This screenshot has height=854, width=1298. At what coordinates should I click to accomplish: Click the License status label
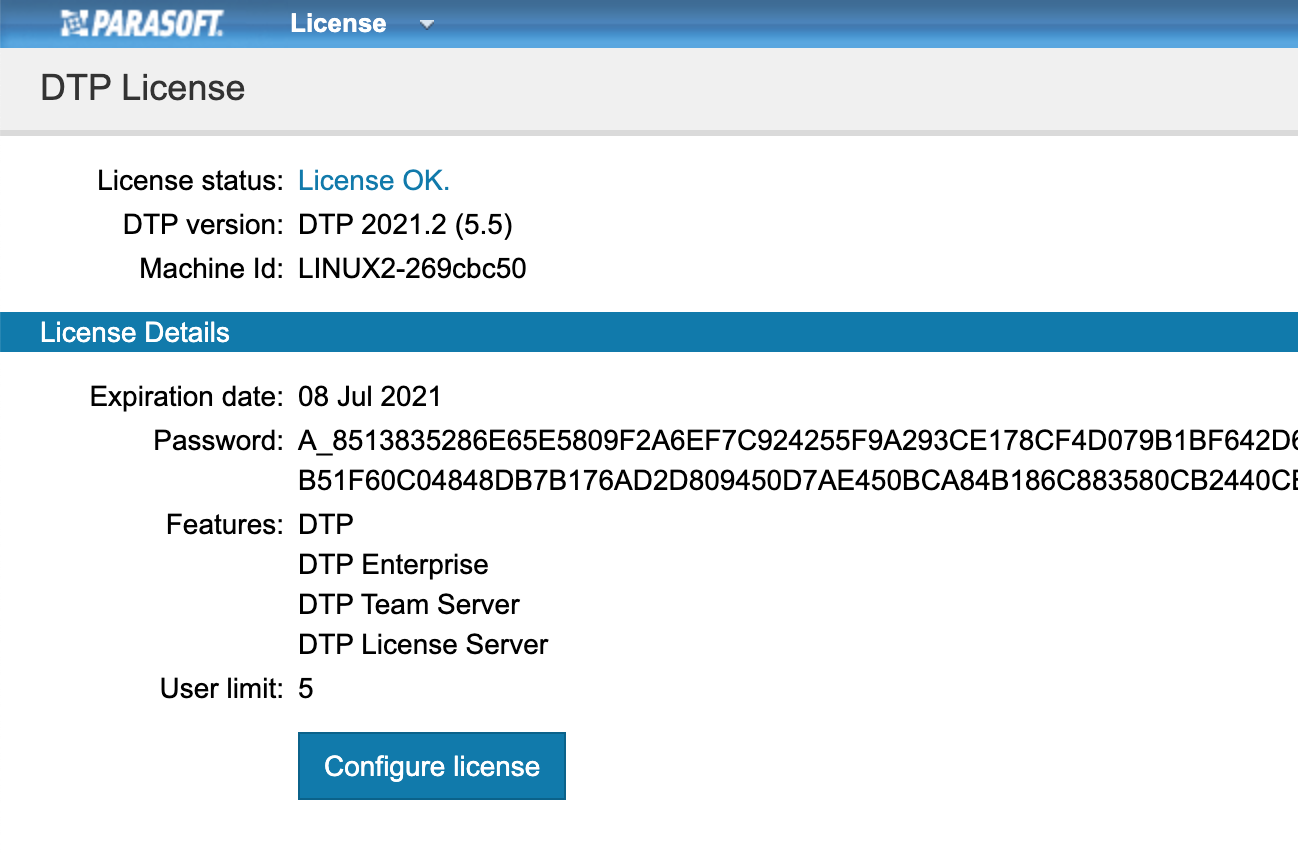pyautogui.click(x=190, y=181)
